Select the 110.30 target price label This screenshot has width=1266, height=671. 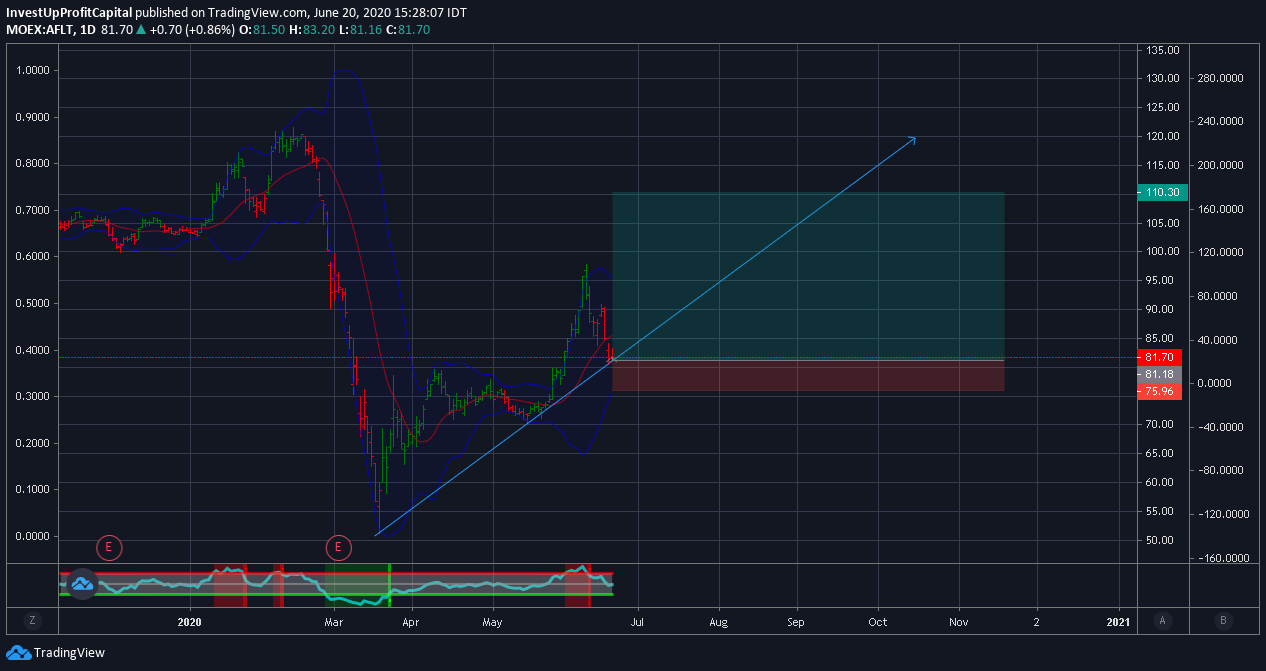tap(1162, 193)
